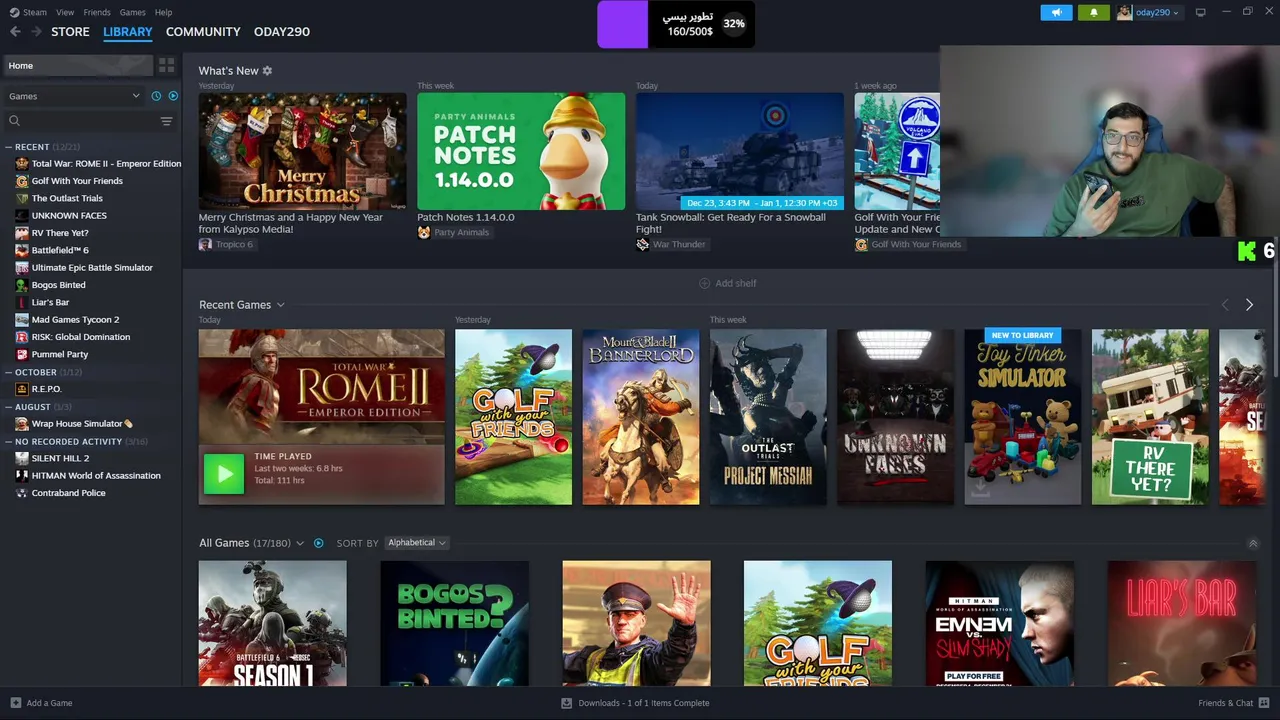The image size is (1280, 720).
Task: Switch to the LIBRARY tab
Action: point(128,32)
